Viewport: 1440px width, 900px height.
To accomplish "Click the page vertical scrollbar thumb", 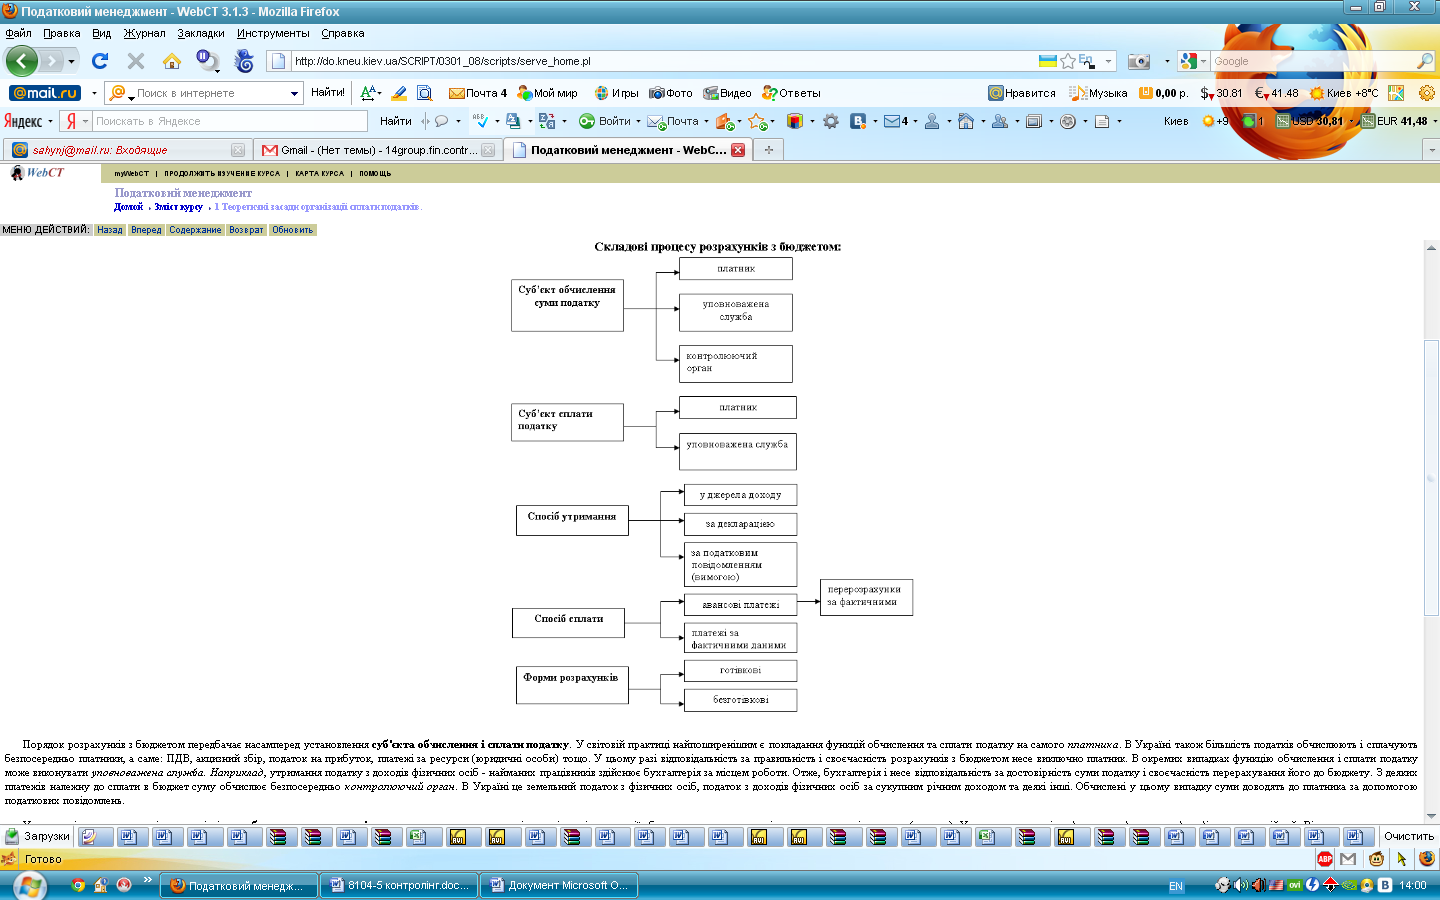I will pos(1431,477).
